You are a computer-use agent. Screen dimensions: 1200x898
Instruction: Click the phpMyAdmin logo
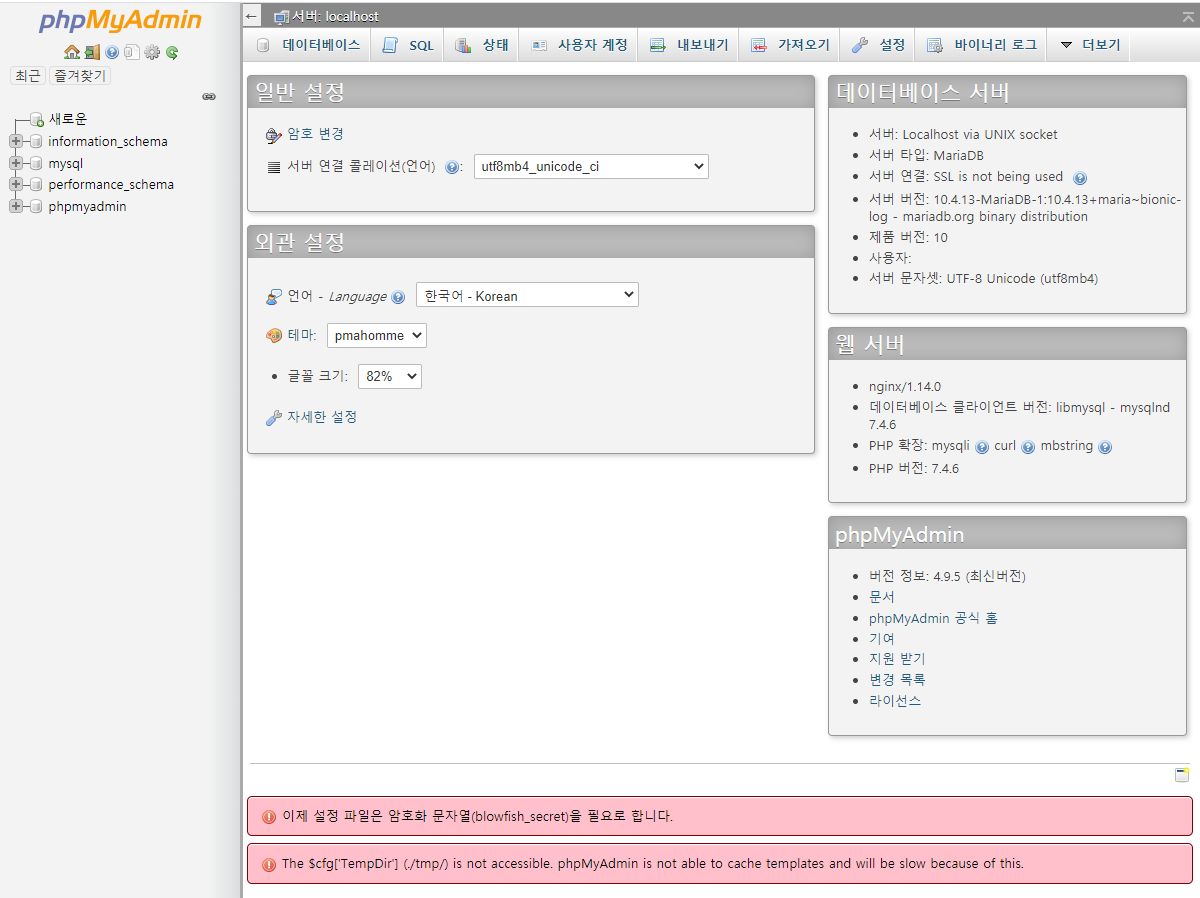(120, 21)
